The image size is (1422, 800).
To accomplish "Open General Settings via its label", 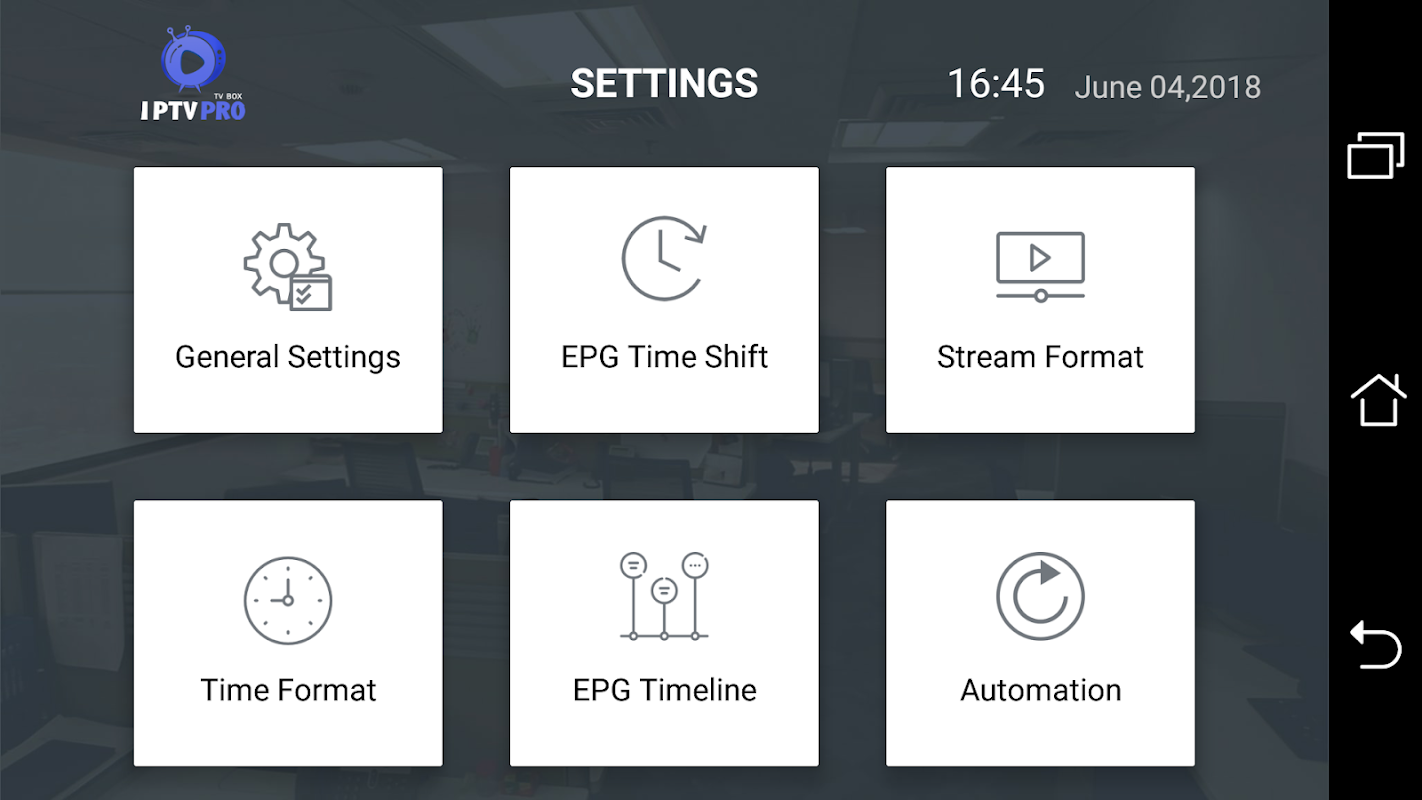I will tap(288, 357).
